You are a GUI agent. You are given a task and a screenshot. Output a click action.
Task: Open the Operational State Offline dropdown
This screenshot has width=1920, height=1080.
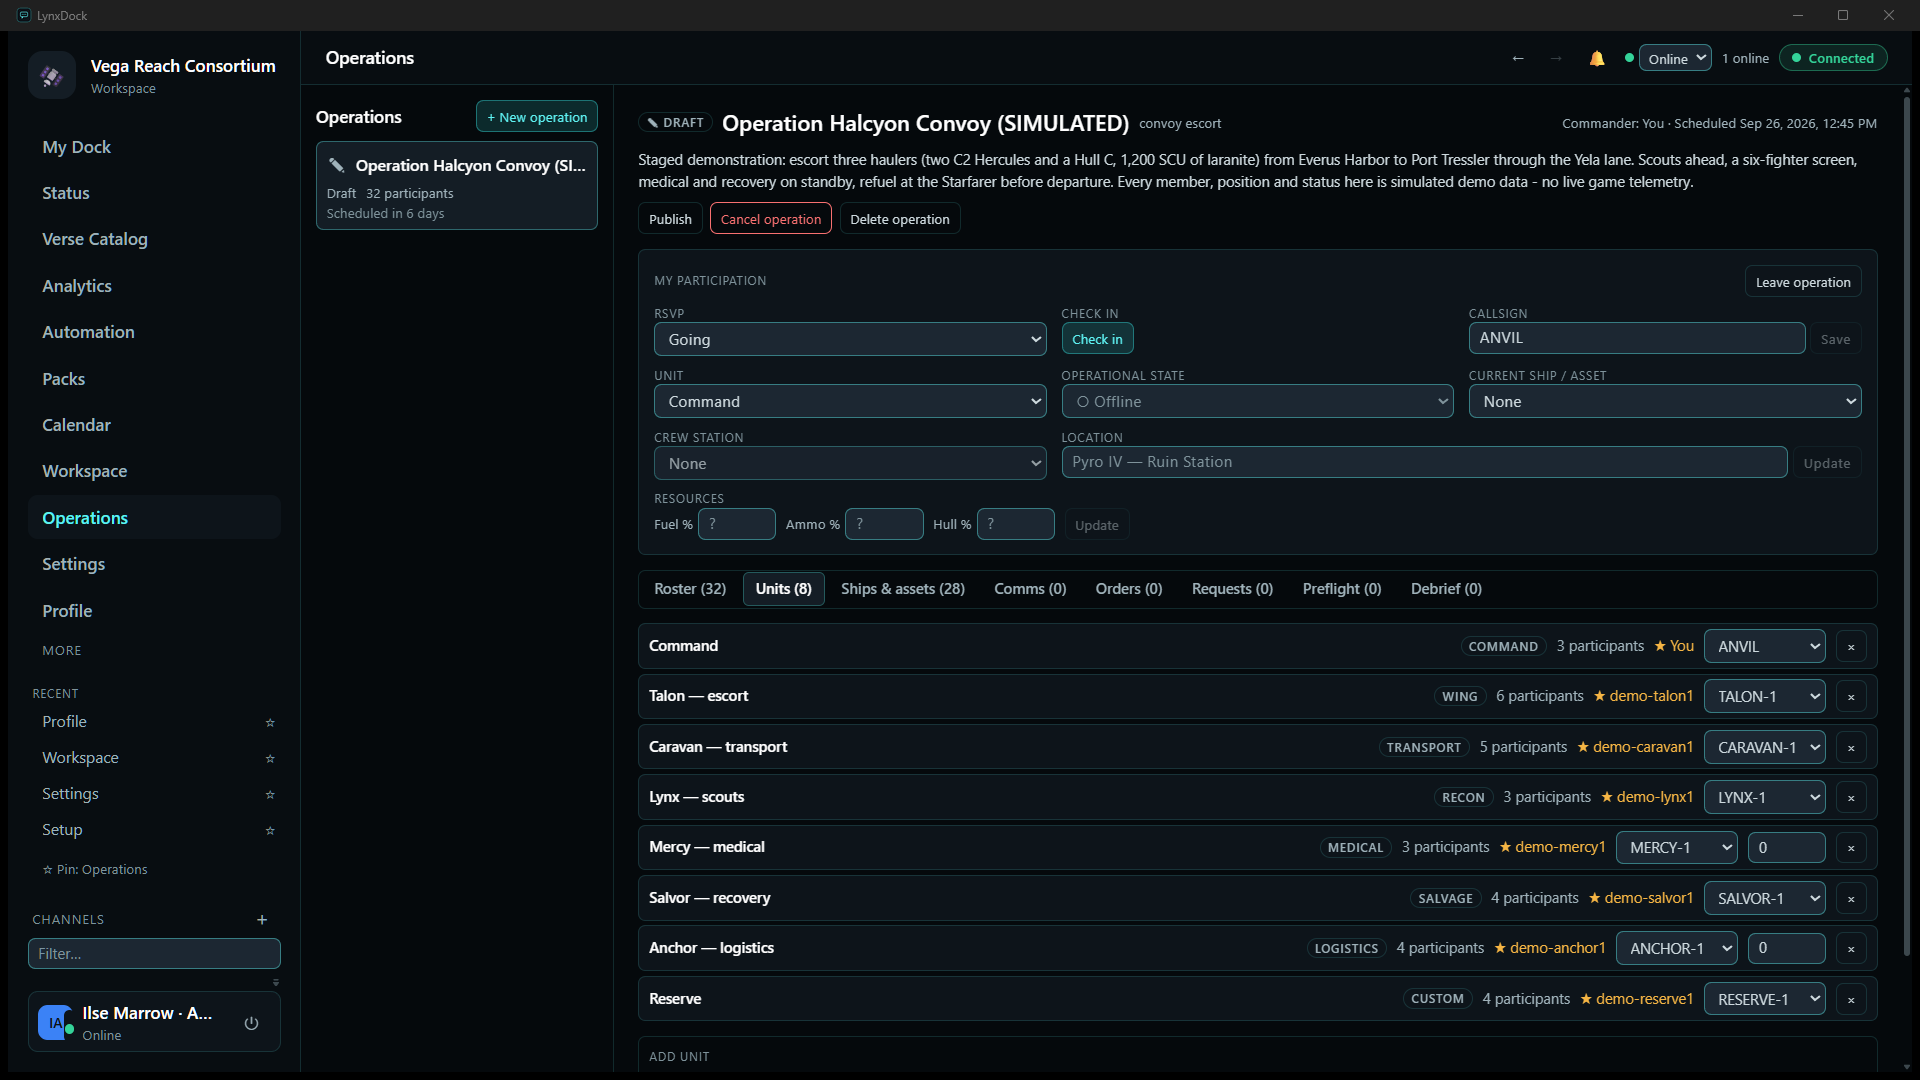tap(1257, 402)
